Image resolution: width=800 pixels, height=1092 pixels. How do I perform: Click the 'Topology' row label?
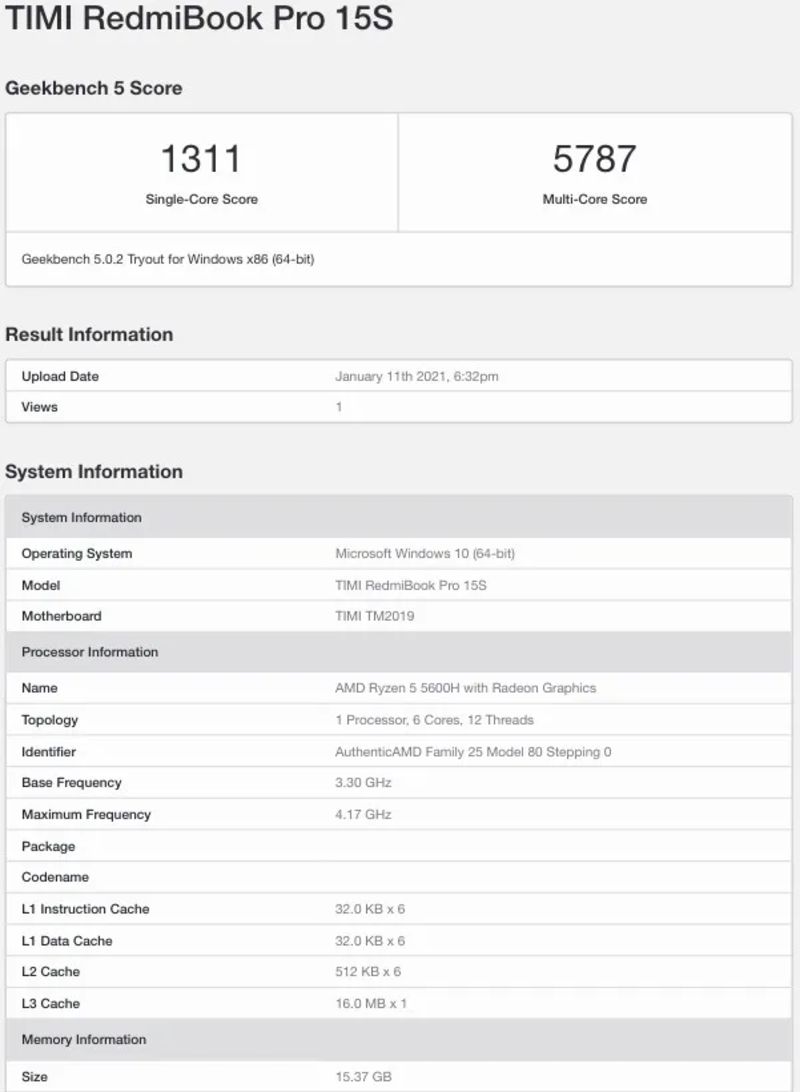click(x=49, y=720)
